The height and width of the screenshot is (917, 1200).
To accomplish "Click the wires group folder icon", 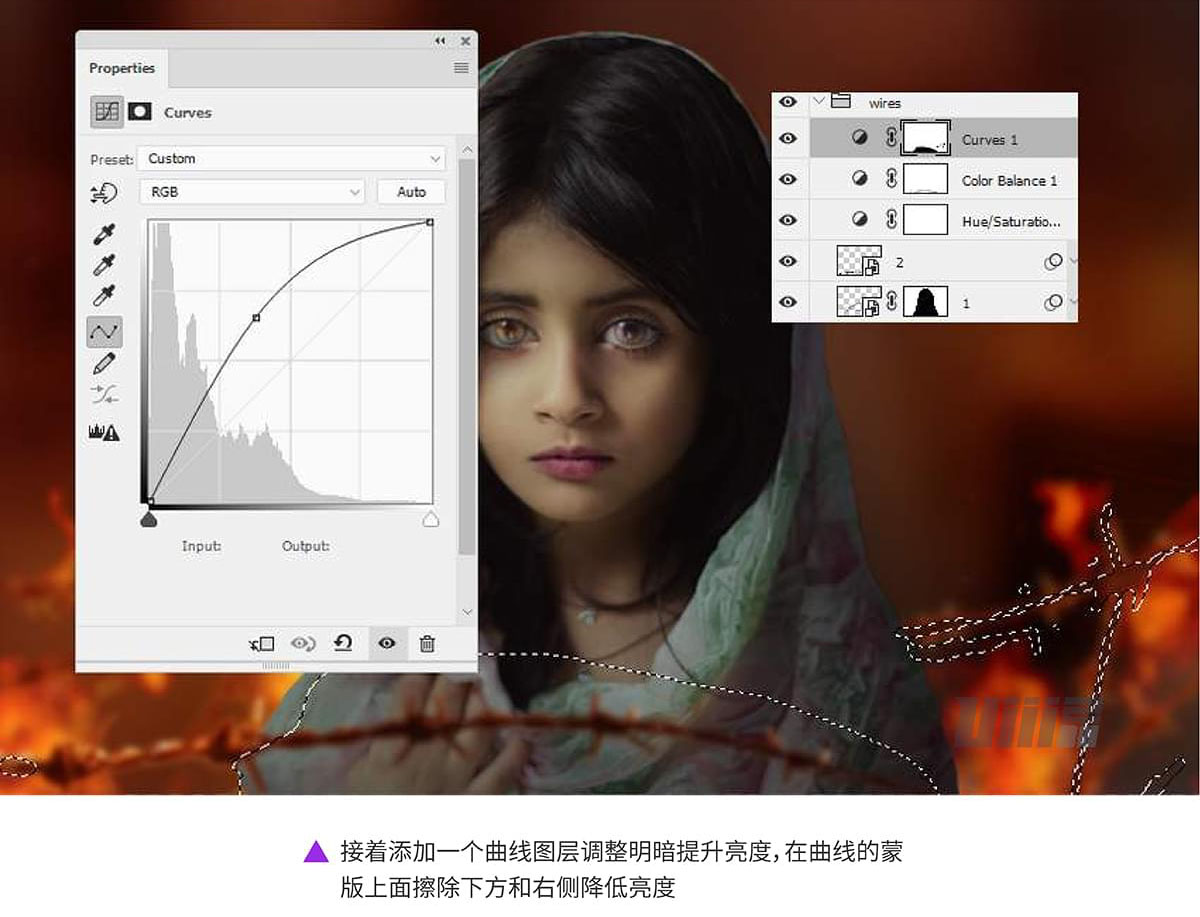I will (x=841, y=101).
